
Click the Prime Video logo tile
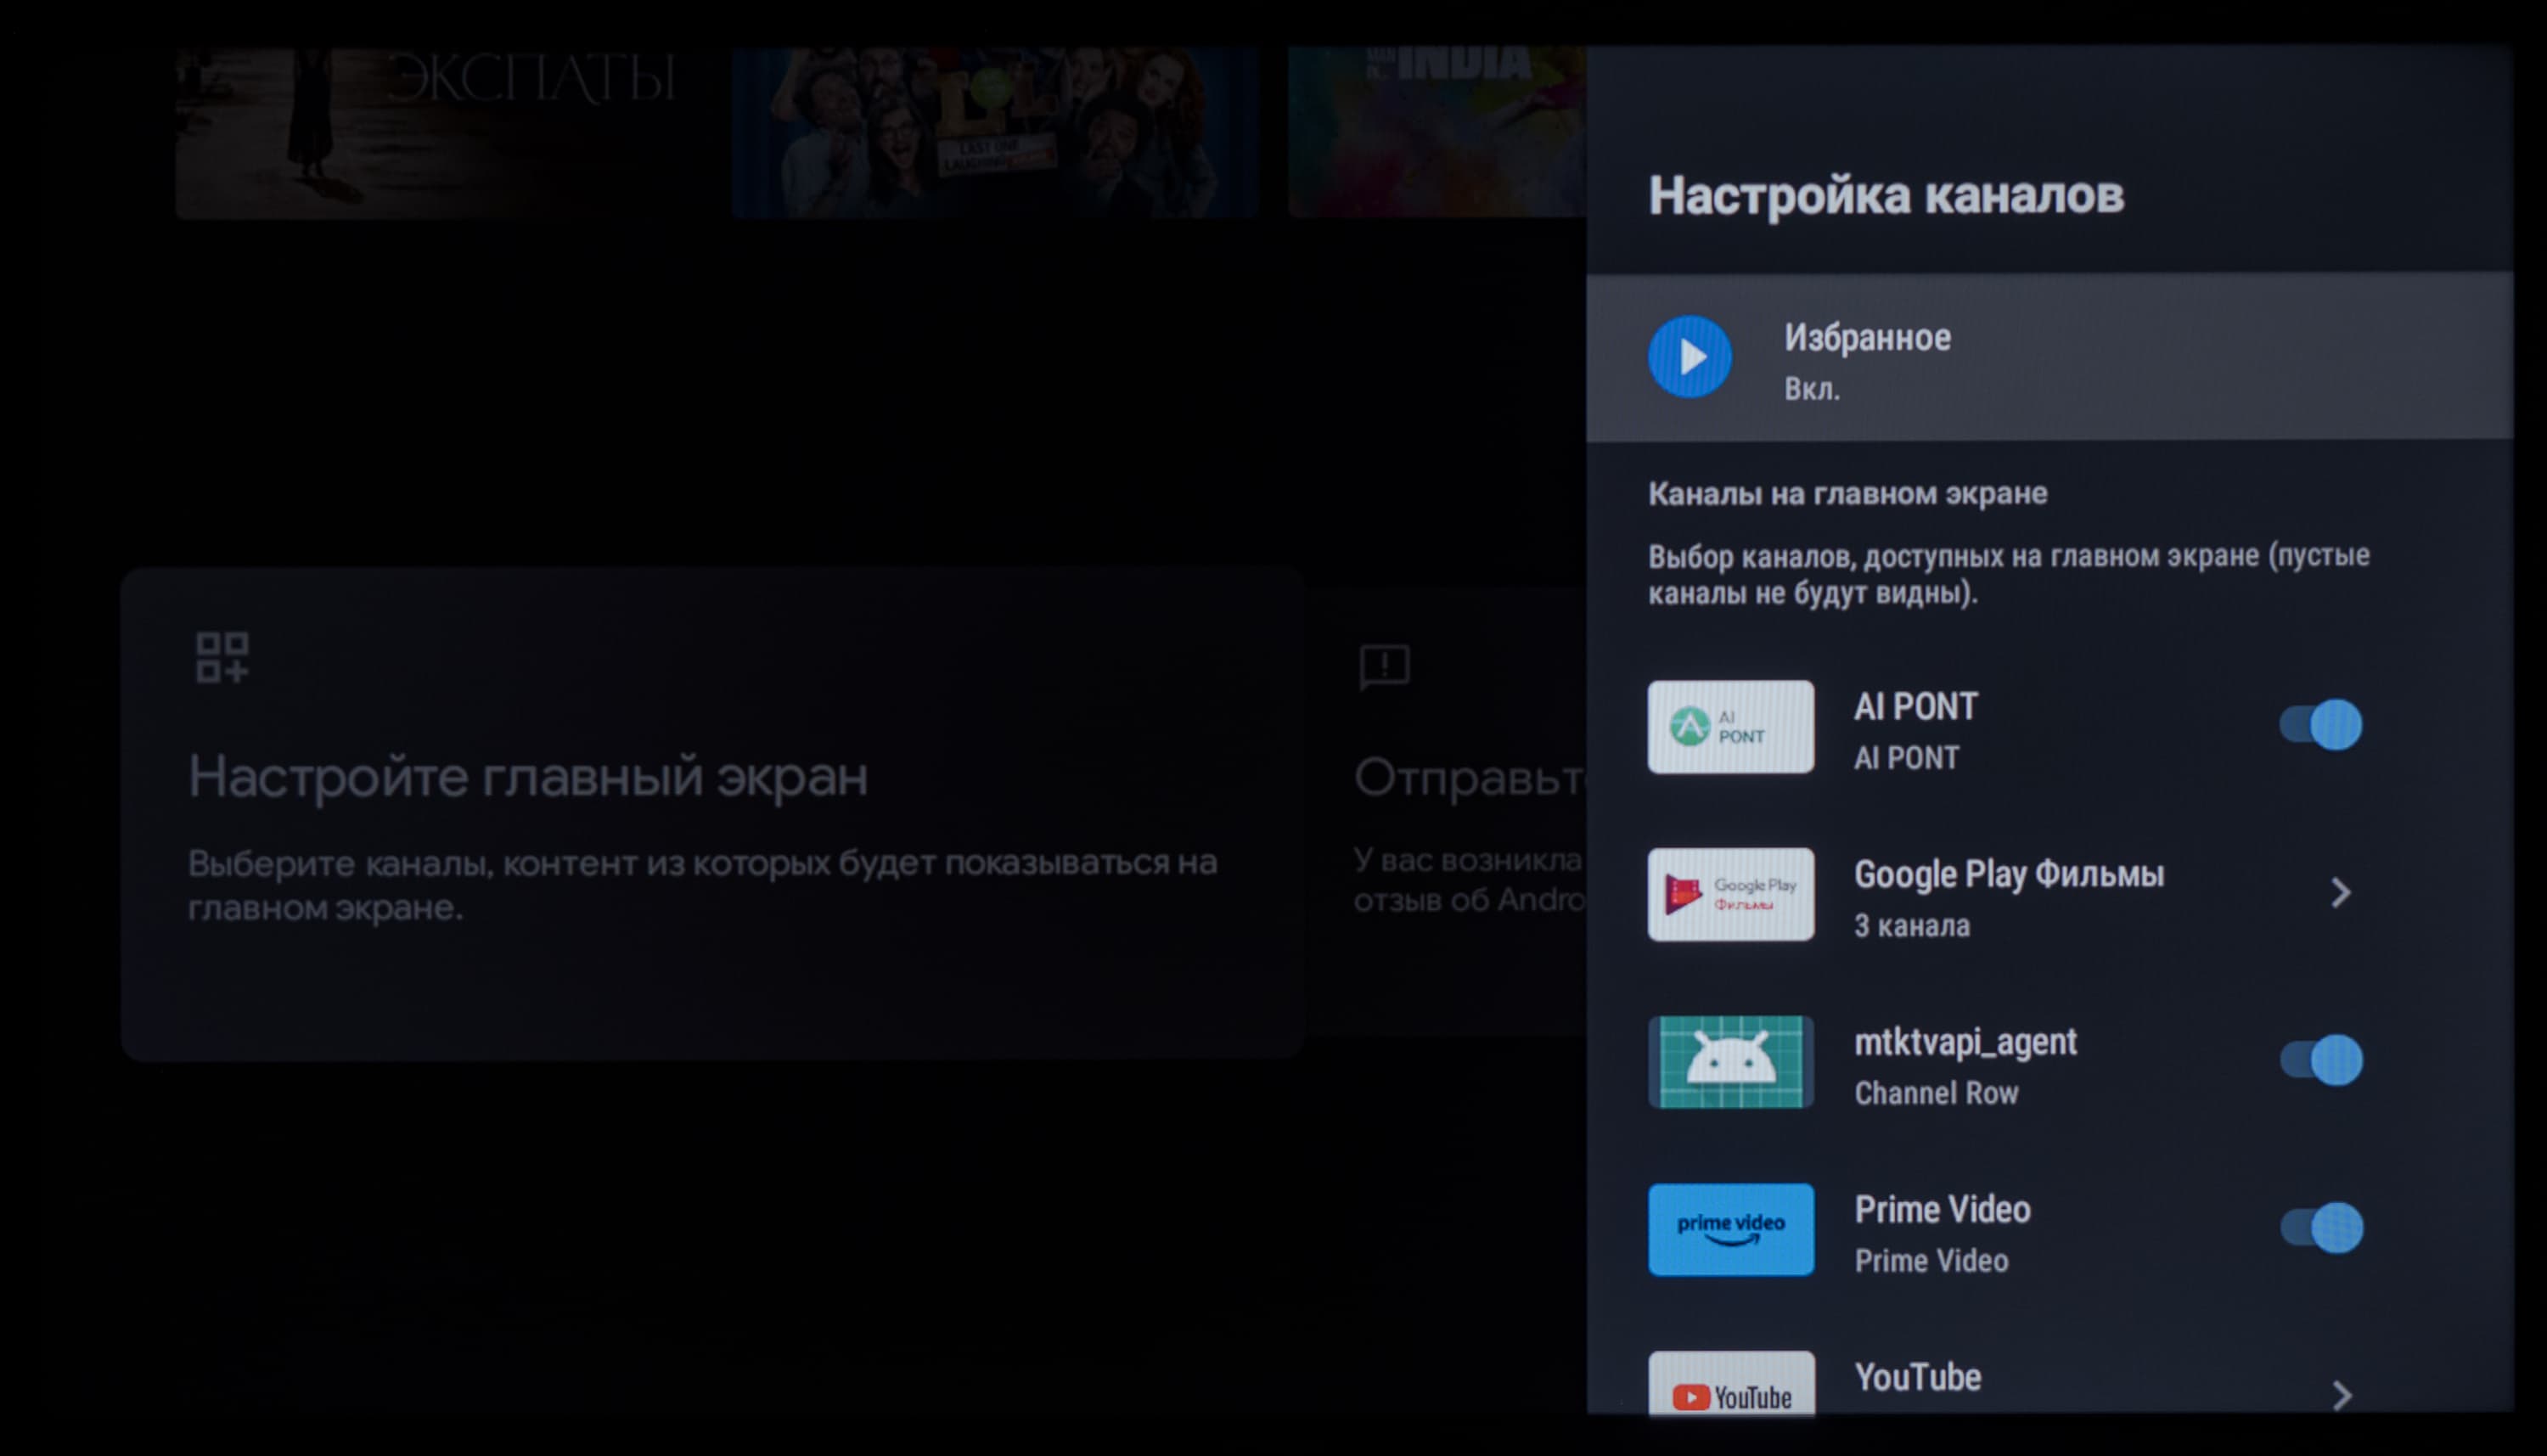tap(1730, 1229)
